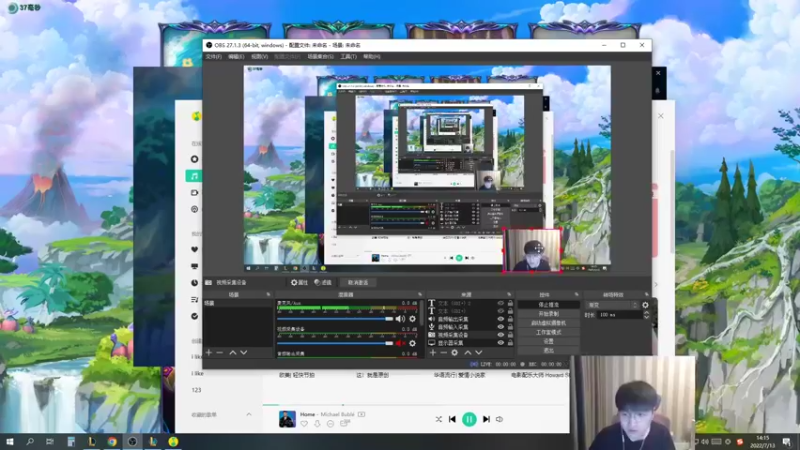Like the song Home with the heart icon
Screen dimensions: 800x450
[304, 423]
